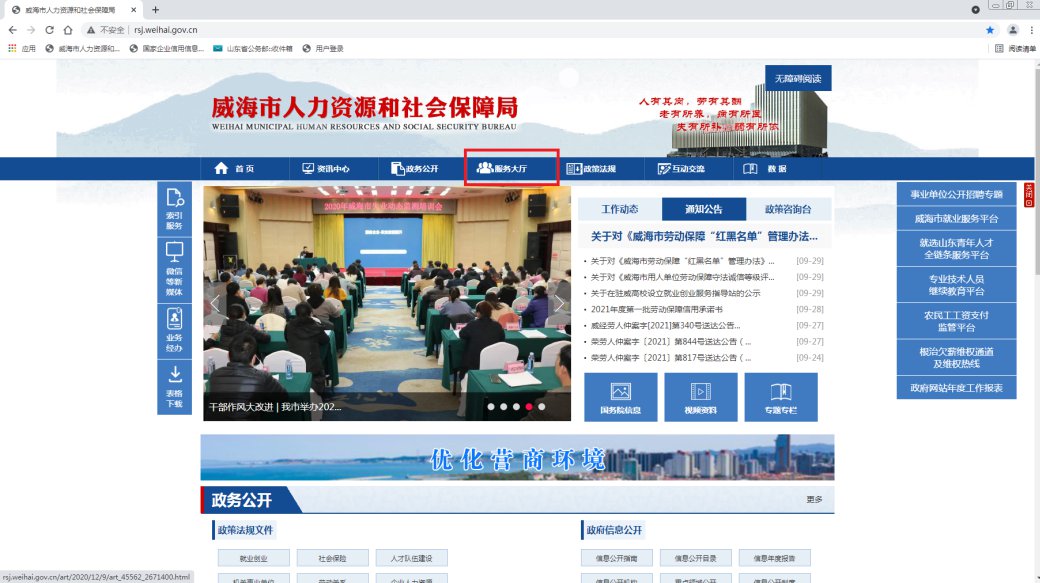
Task: Open 数据 in the blue navigation bar
Action: pyautogui.click(x=765, y=168)
